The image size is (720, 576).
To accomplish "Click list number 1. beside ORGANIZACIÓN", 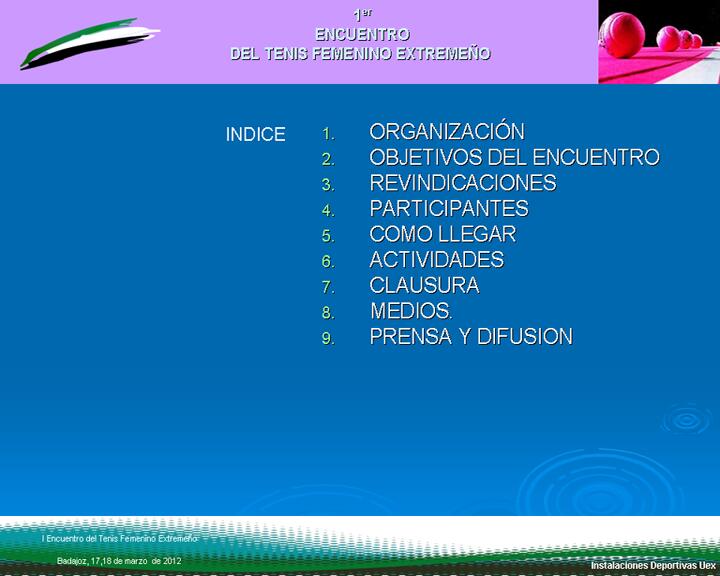I will tap(329, 133).
